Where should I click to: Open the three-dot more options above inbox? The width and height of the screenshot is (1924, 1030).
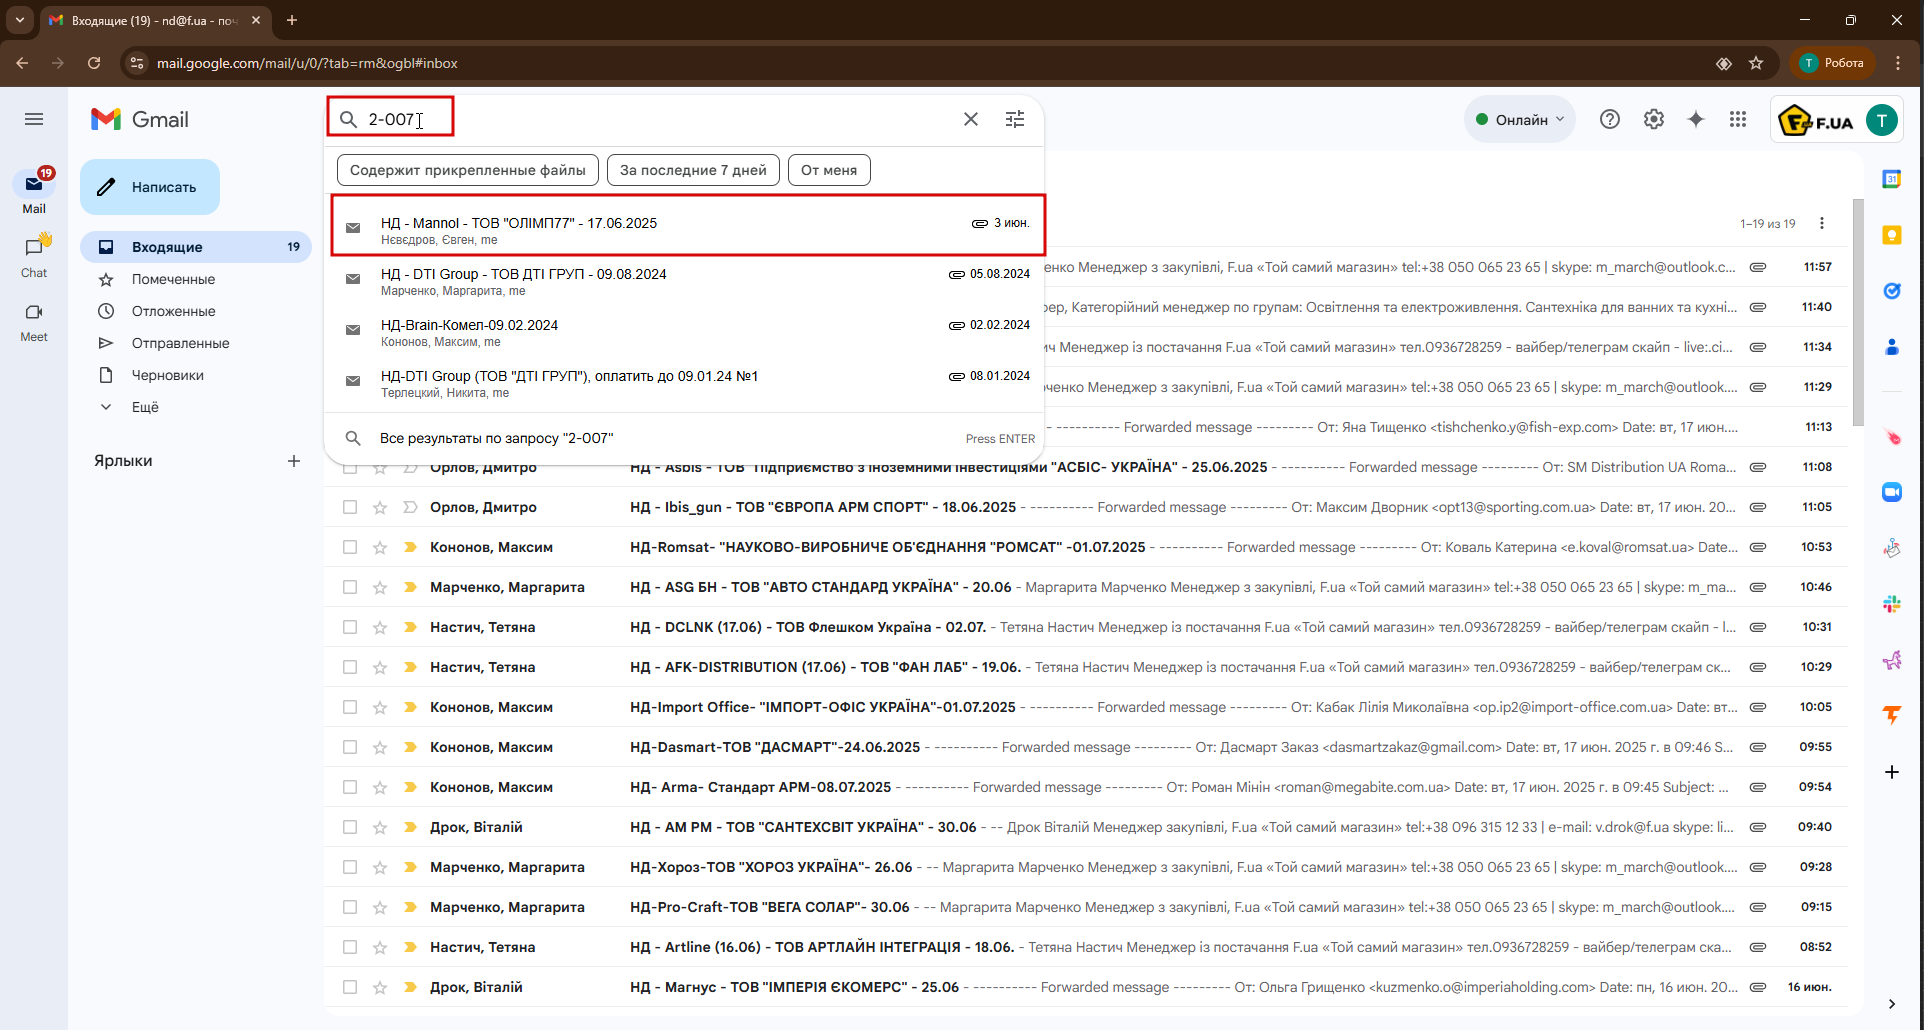1821,223
